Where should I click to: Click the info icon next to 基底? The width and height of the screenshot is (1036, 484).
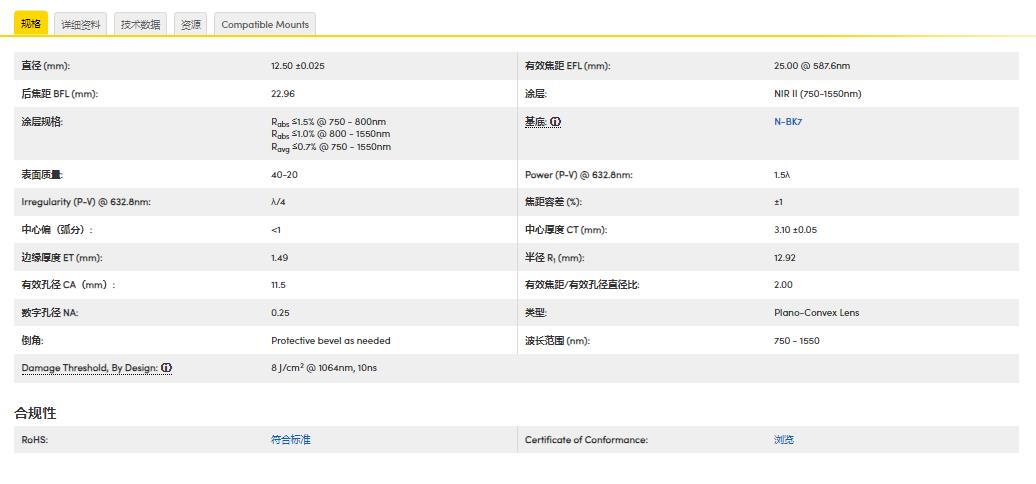556,122
